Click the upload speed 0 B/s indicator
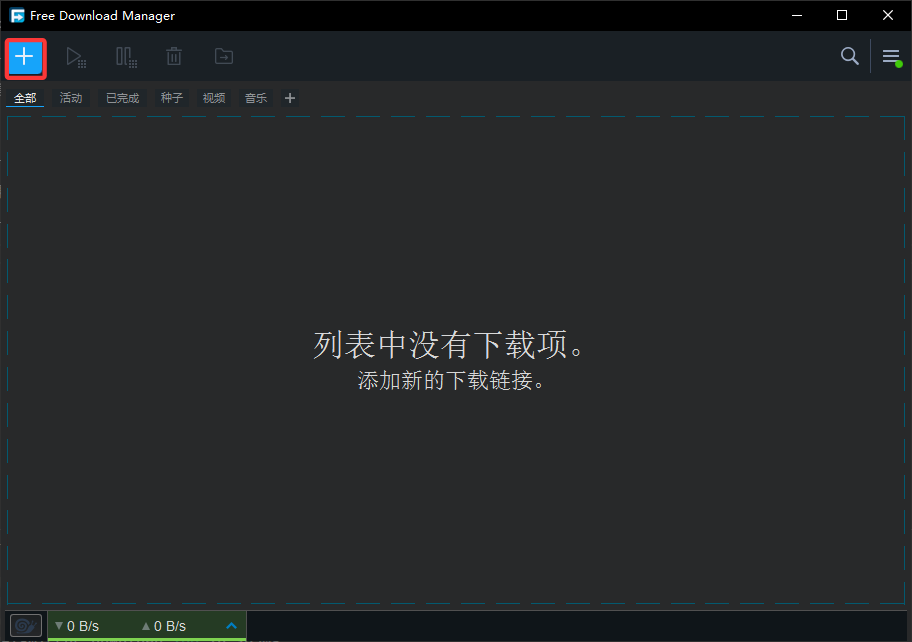The height and width of the screenshot is (642, 912). click(164, 626)
